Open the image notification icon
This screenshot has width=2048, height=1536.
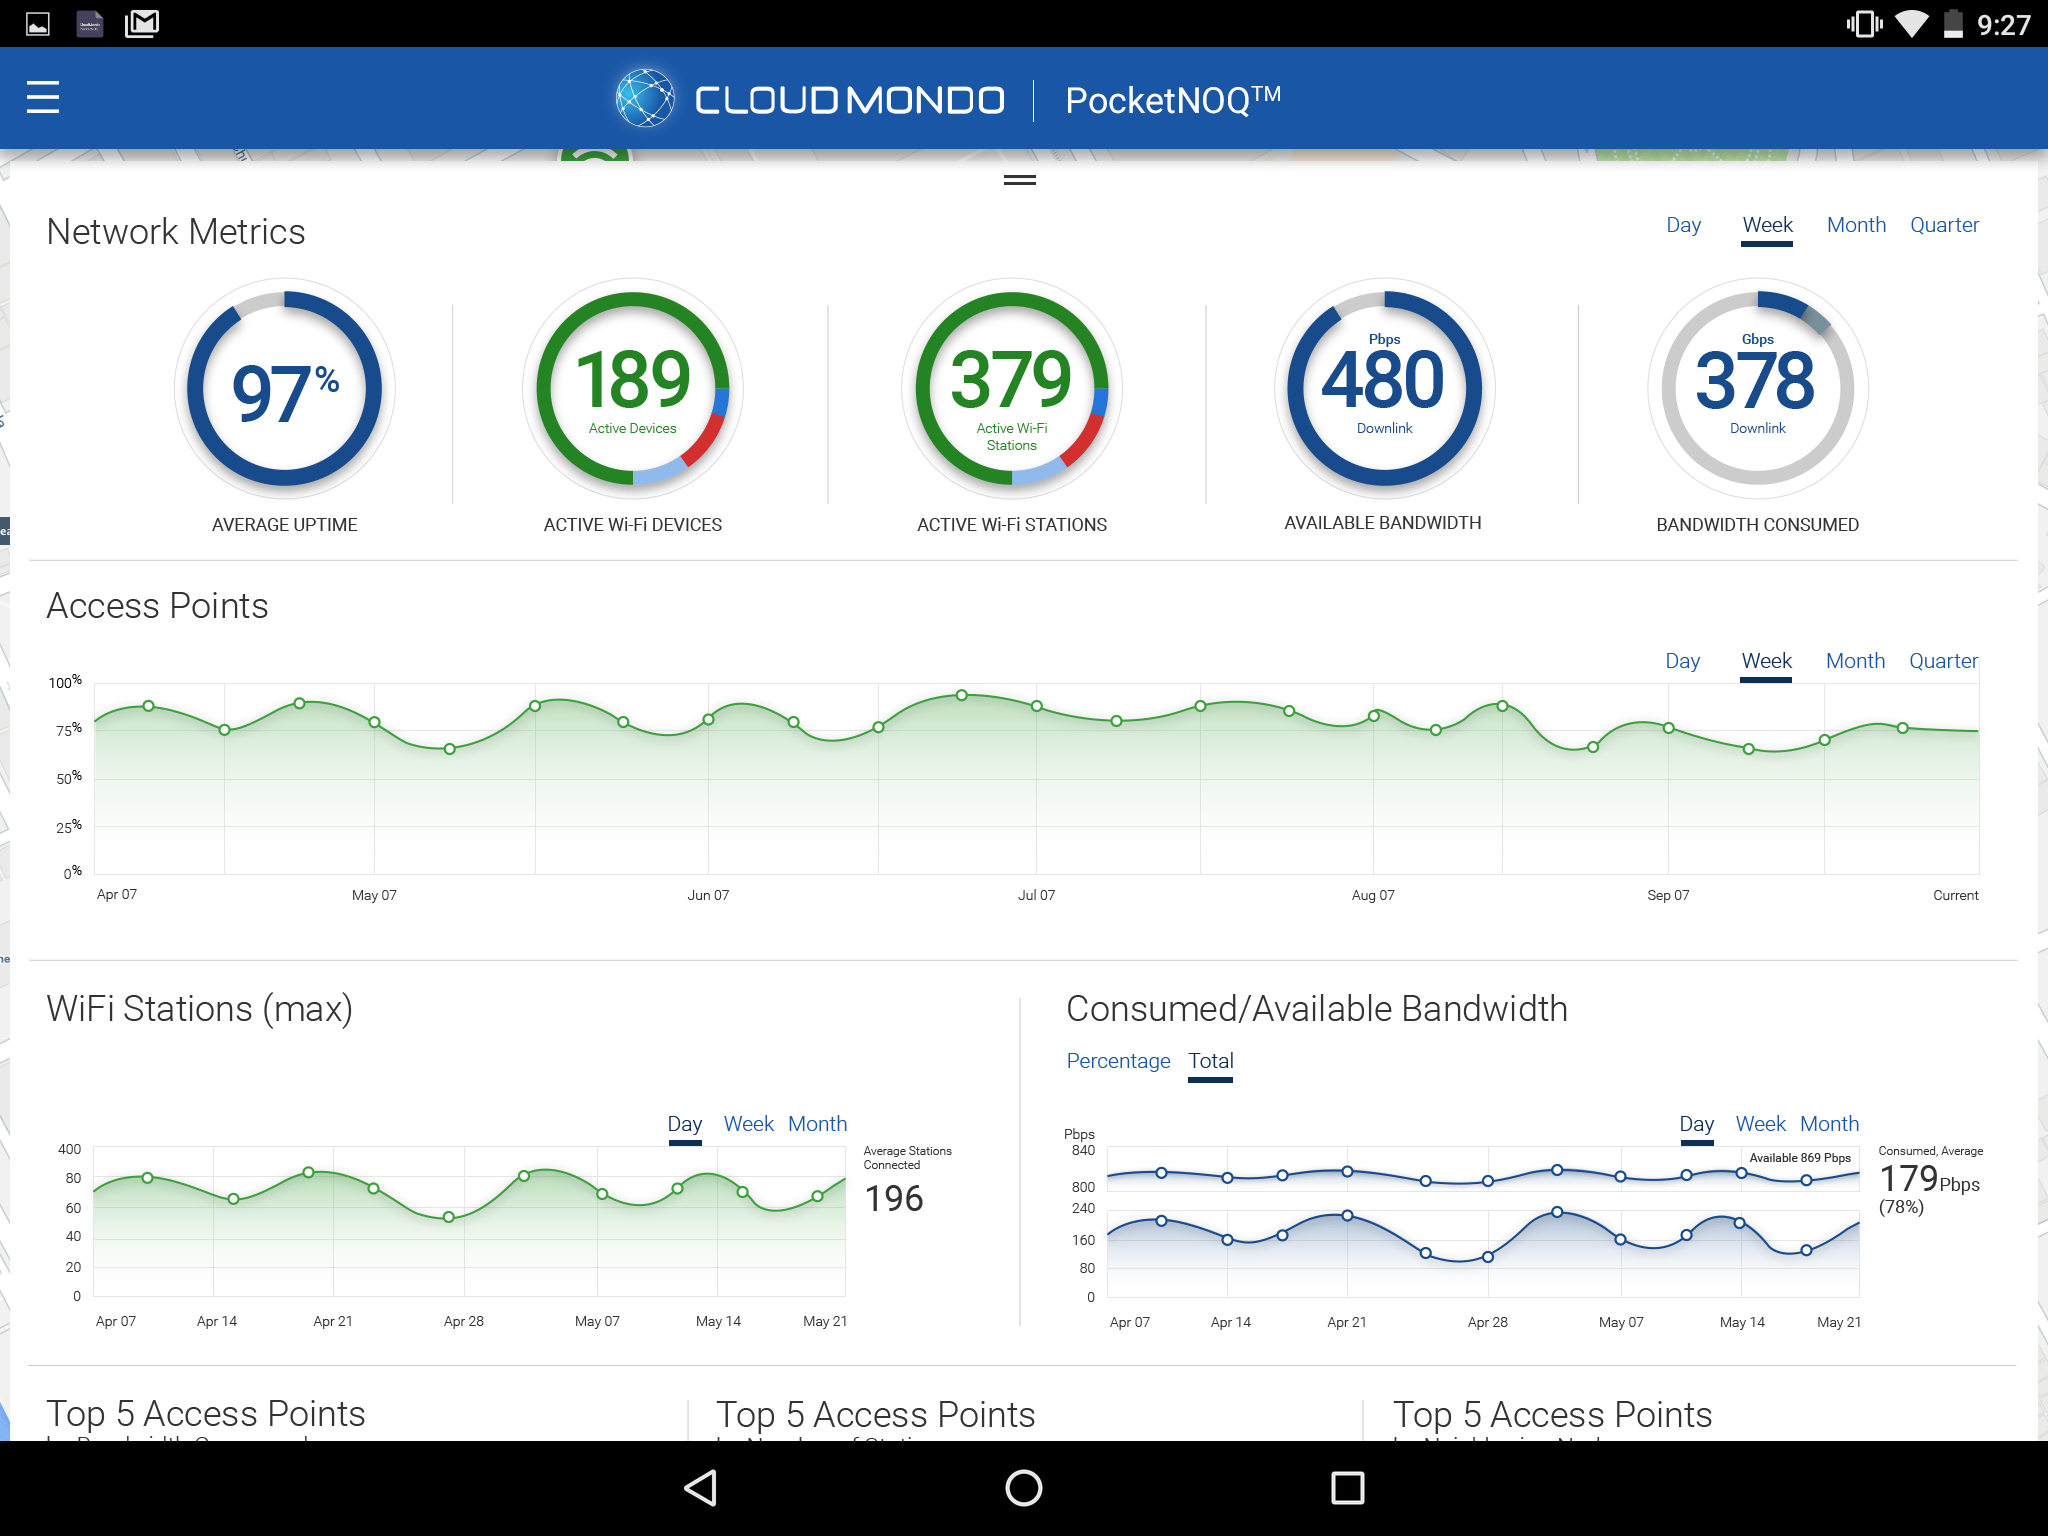38,24
